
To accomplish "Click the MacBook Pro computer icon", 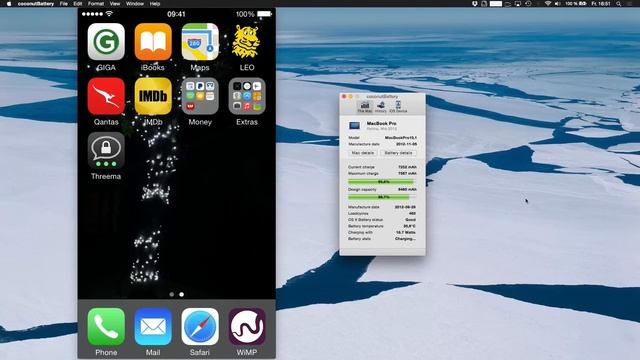I will click(354, 125).
